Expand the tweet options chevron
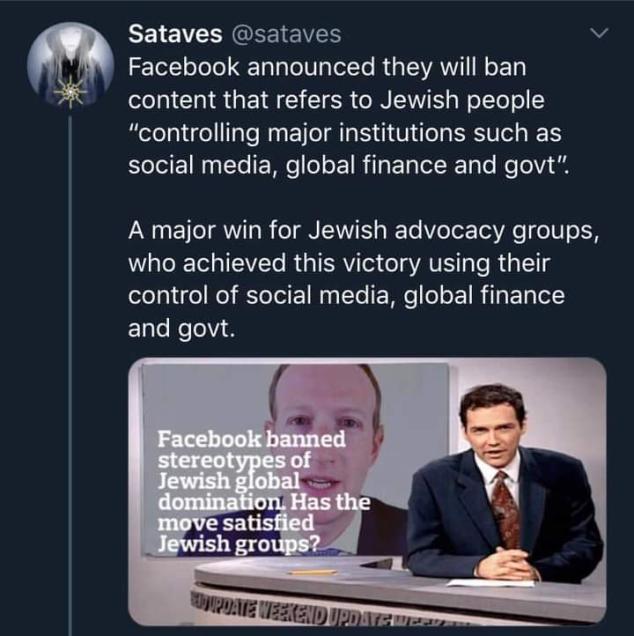Viewport: 634px width, 636px height. [600, 34]
